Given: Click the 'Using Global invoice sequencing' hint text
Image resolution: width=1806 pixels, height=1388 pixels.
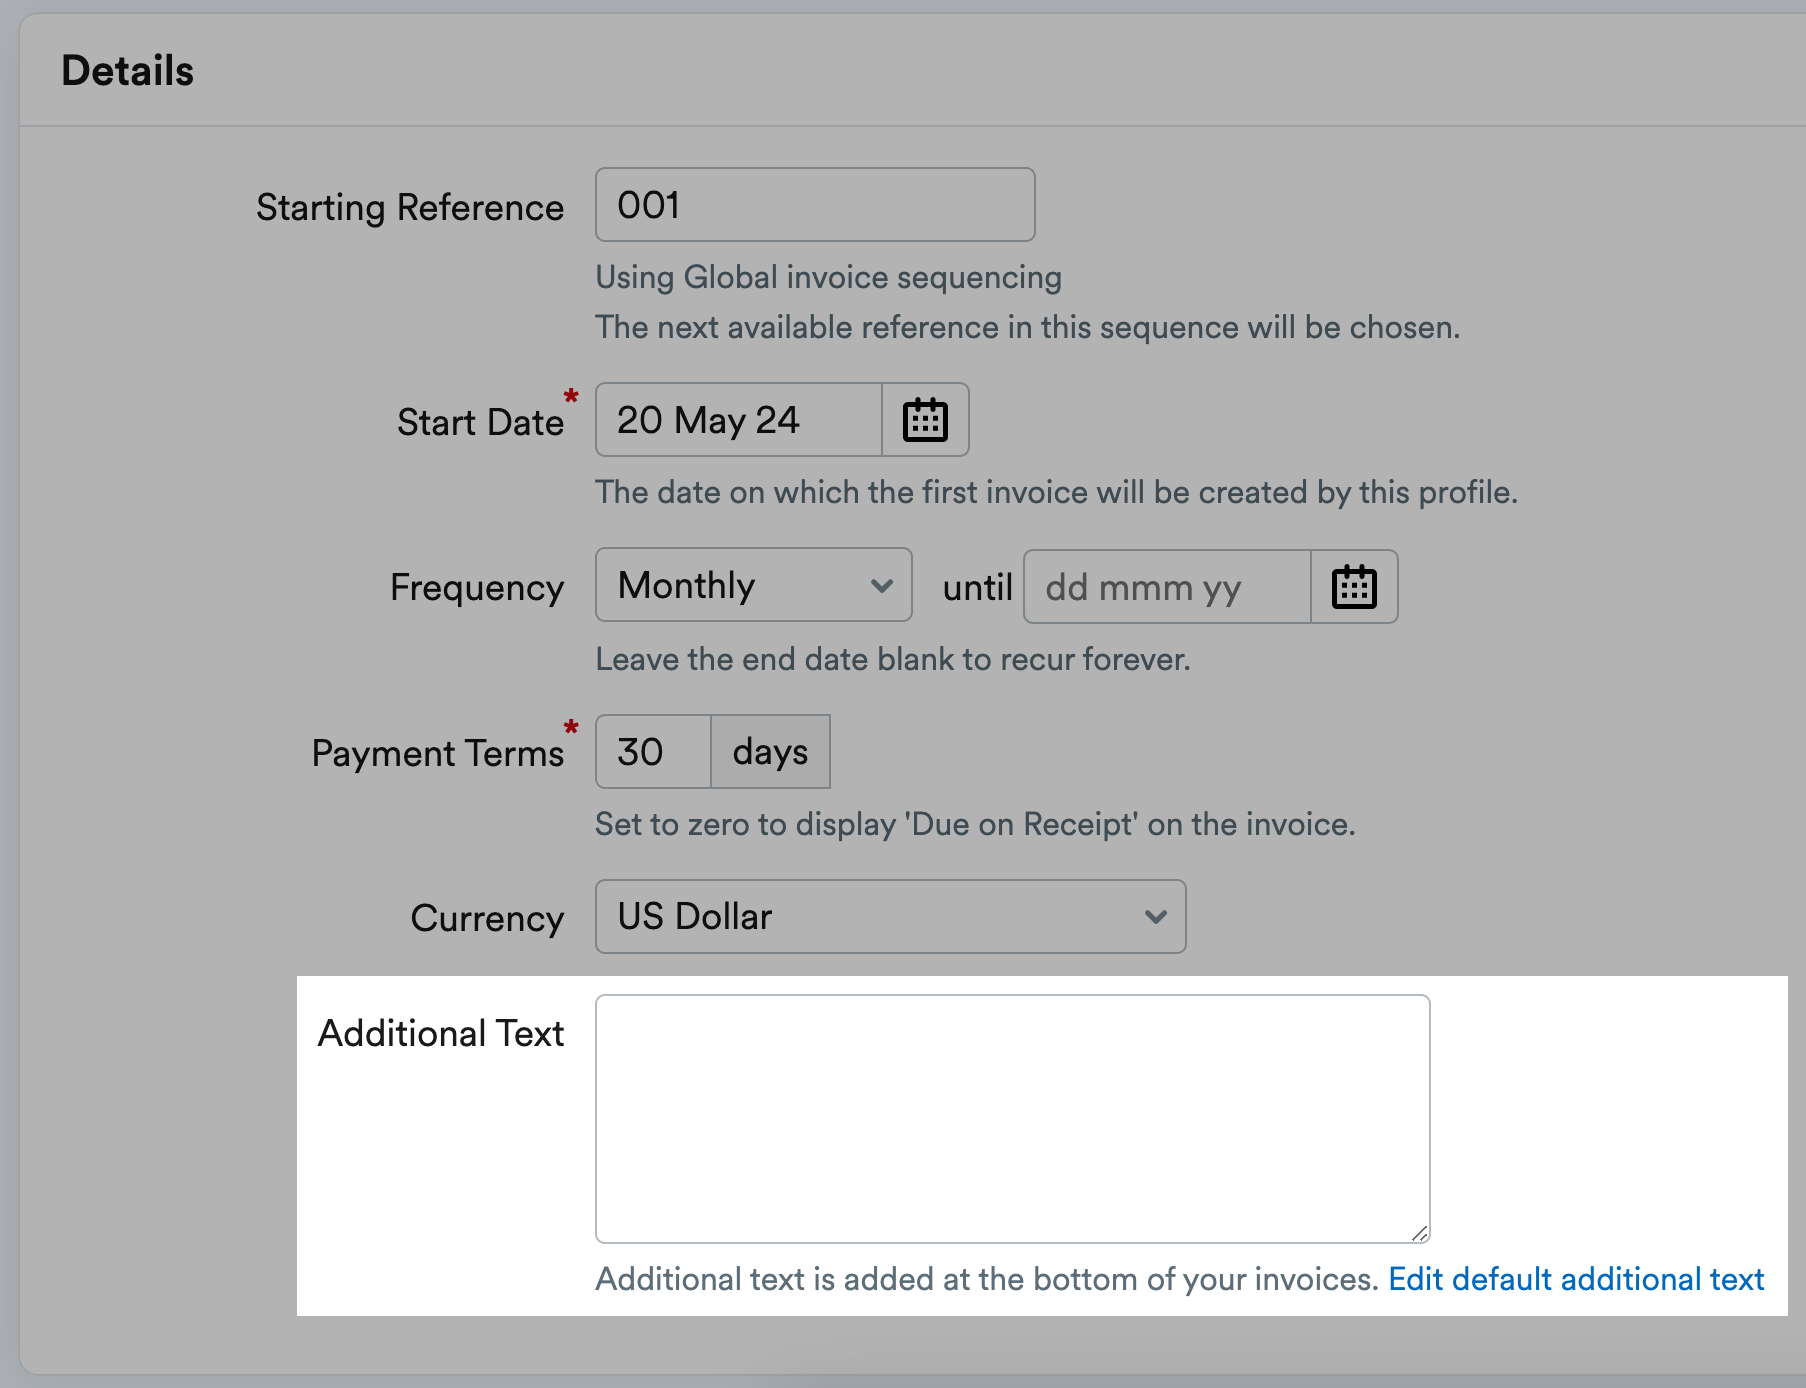Looking at the screenshot, I should click(829, 277).
